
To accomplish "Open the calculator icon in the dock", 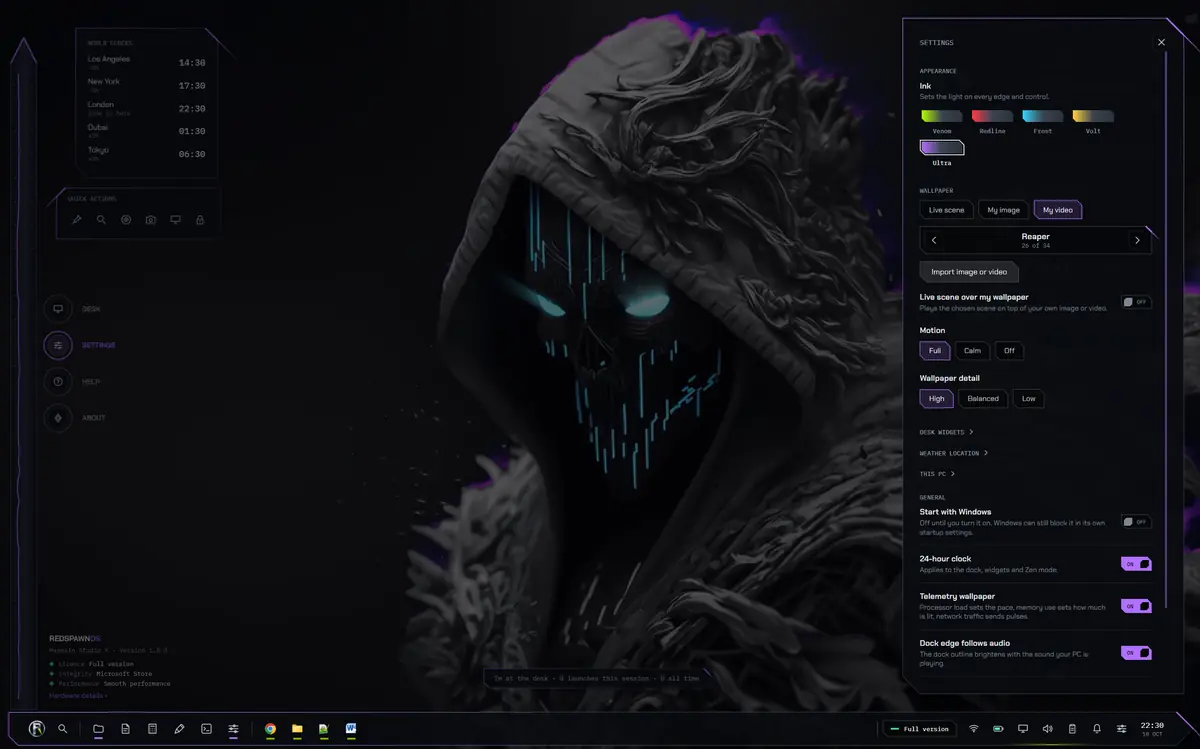I will [152, 729].
